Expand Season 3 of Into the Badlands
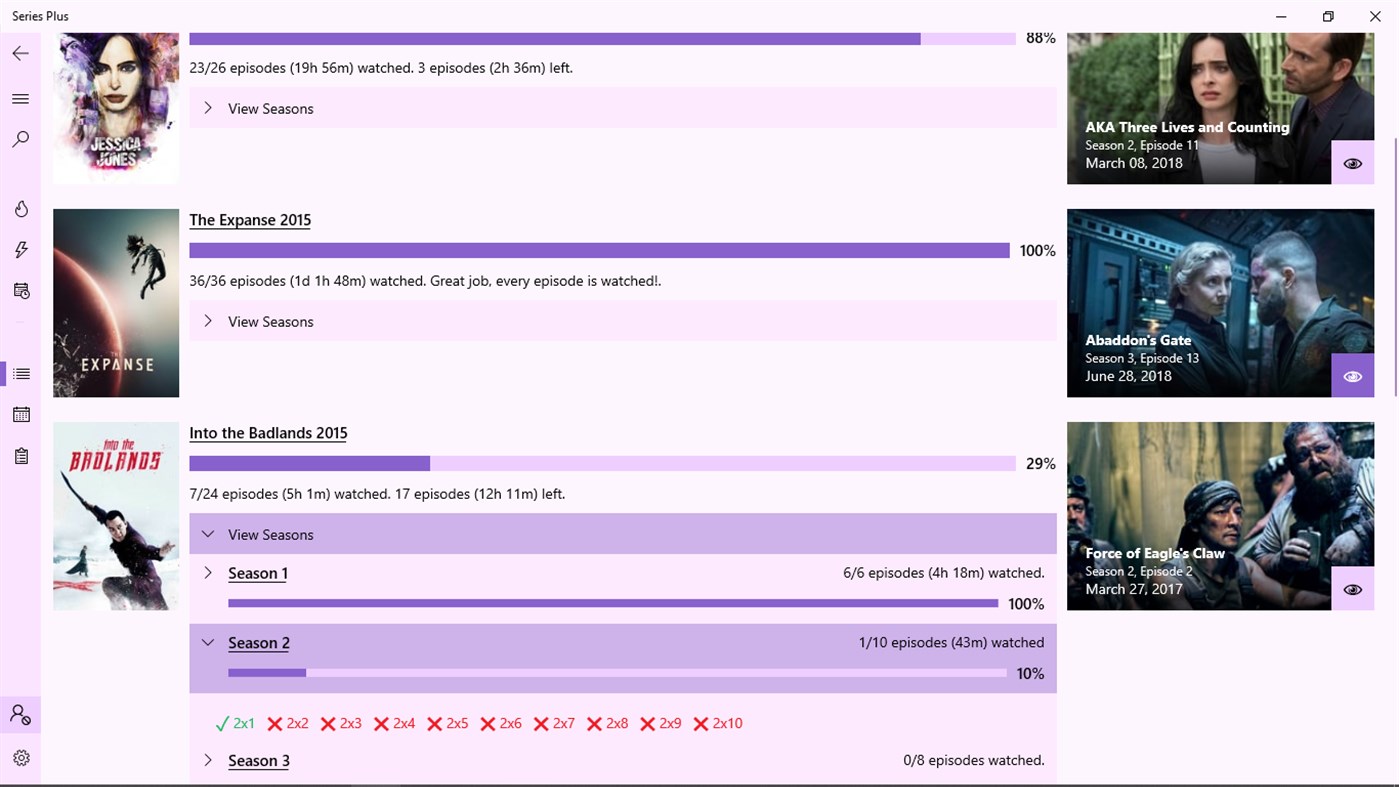Screen dimensions: 1399x787 coord(208,760)
